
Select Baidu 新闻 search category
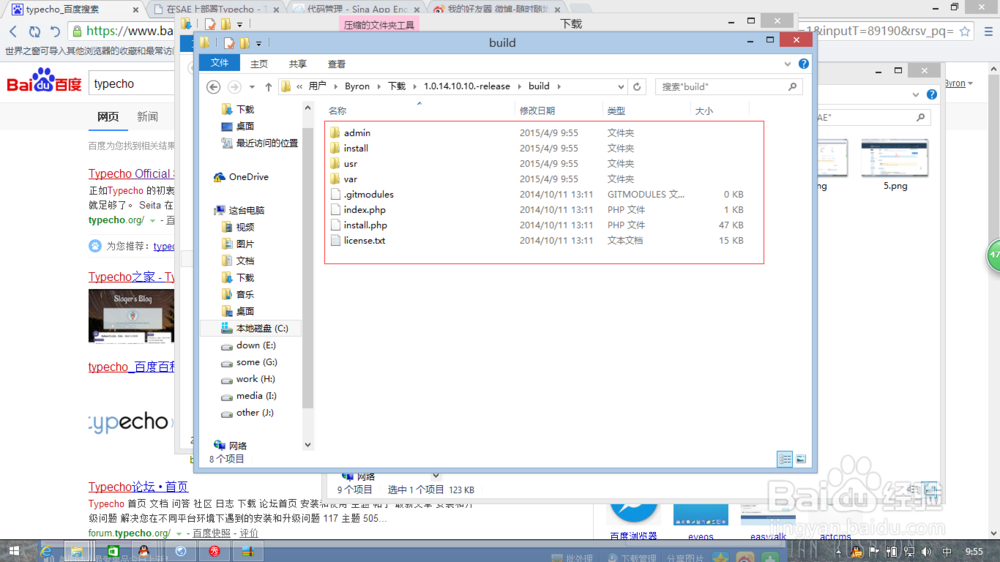pyautogui.click(x=147, y=117)
